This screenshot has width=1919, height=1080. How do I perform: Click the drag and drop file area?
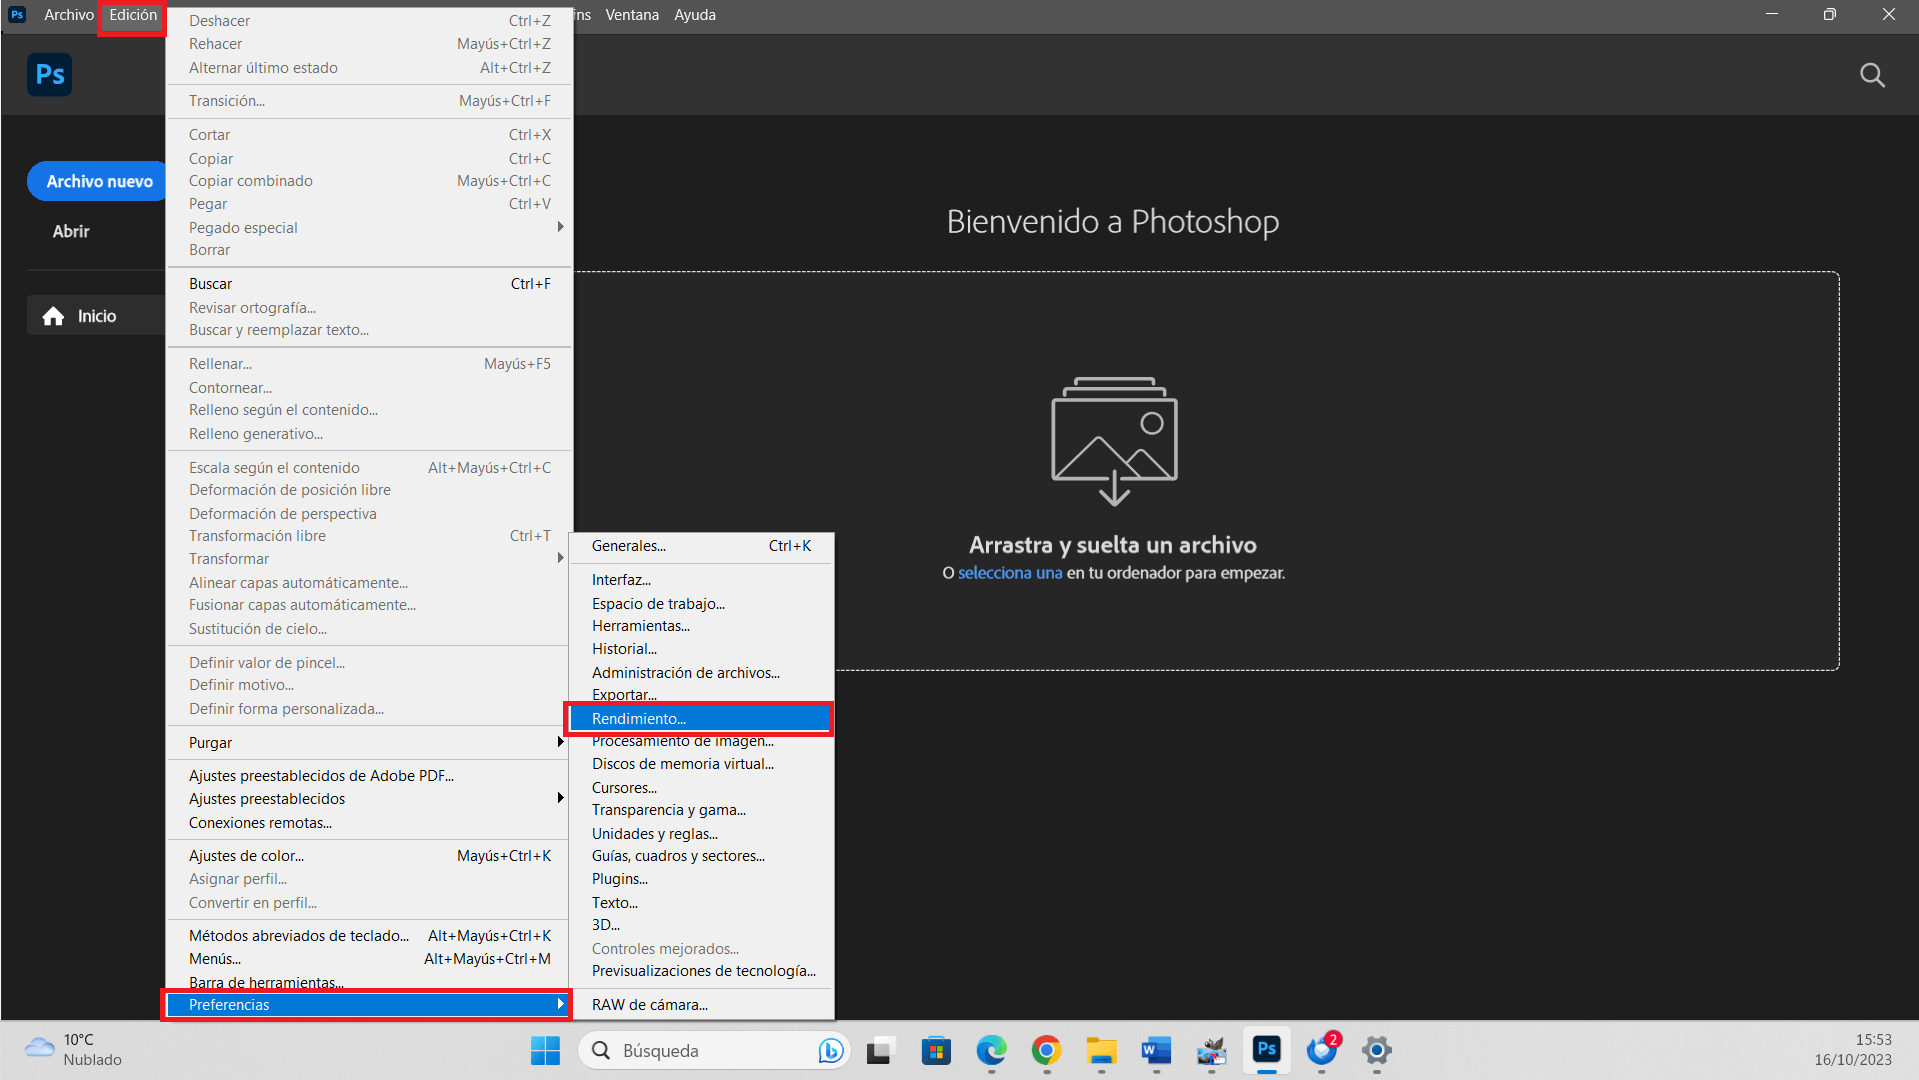coord(1206,471)
